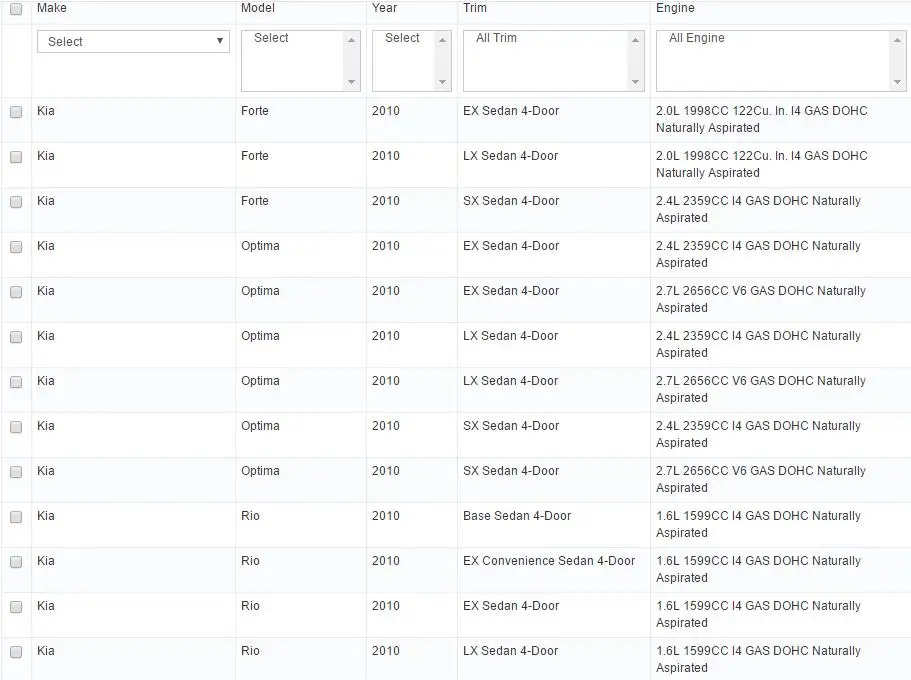The image size is (911, 680).
Task: Check the Rio LX Sedan 4-Door row checkbox
Action: (16, 652)
